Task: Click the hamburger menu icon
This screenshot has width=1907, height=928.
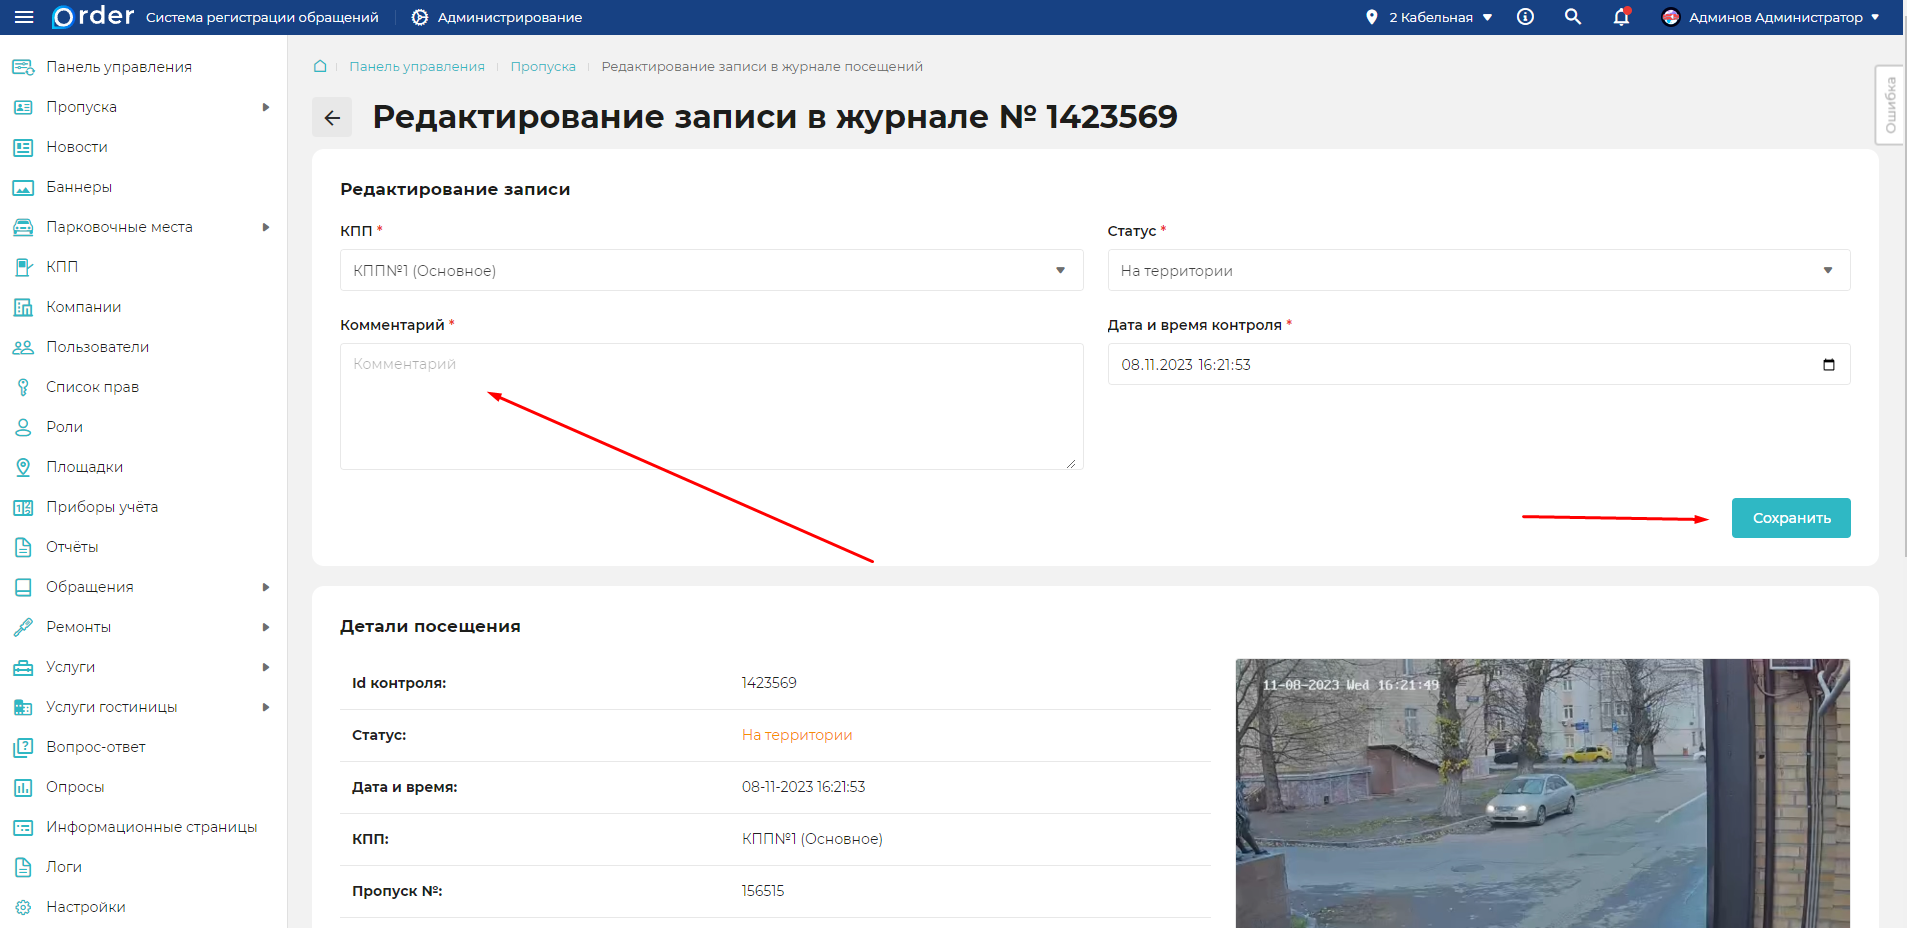Action: 24,16
